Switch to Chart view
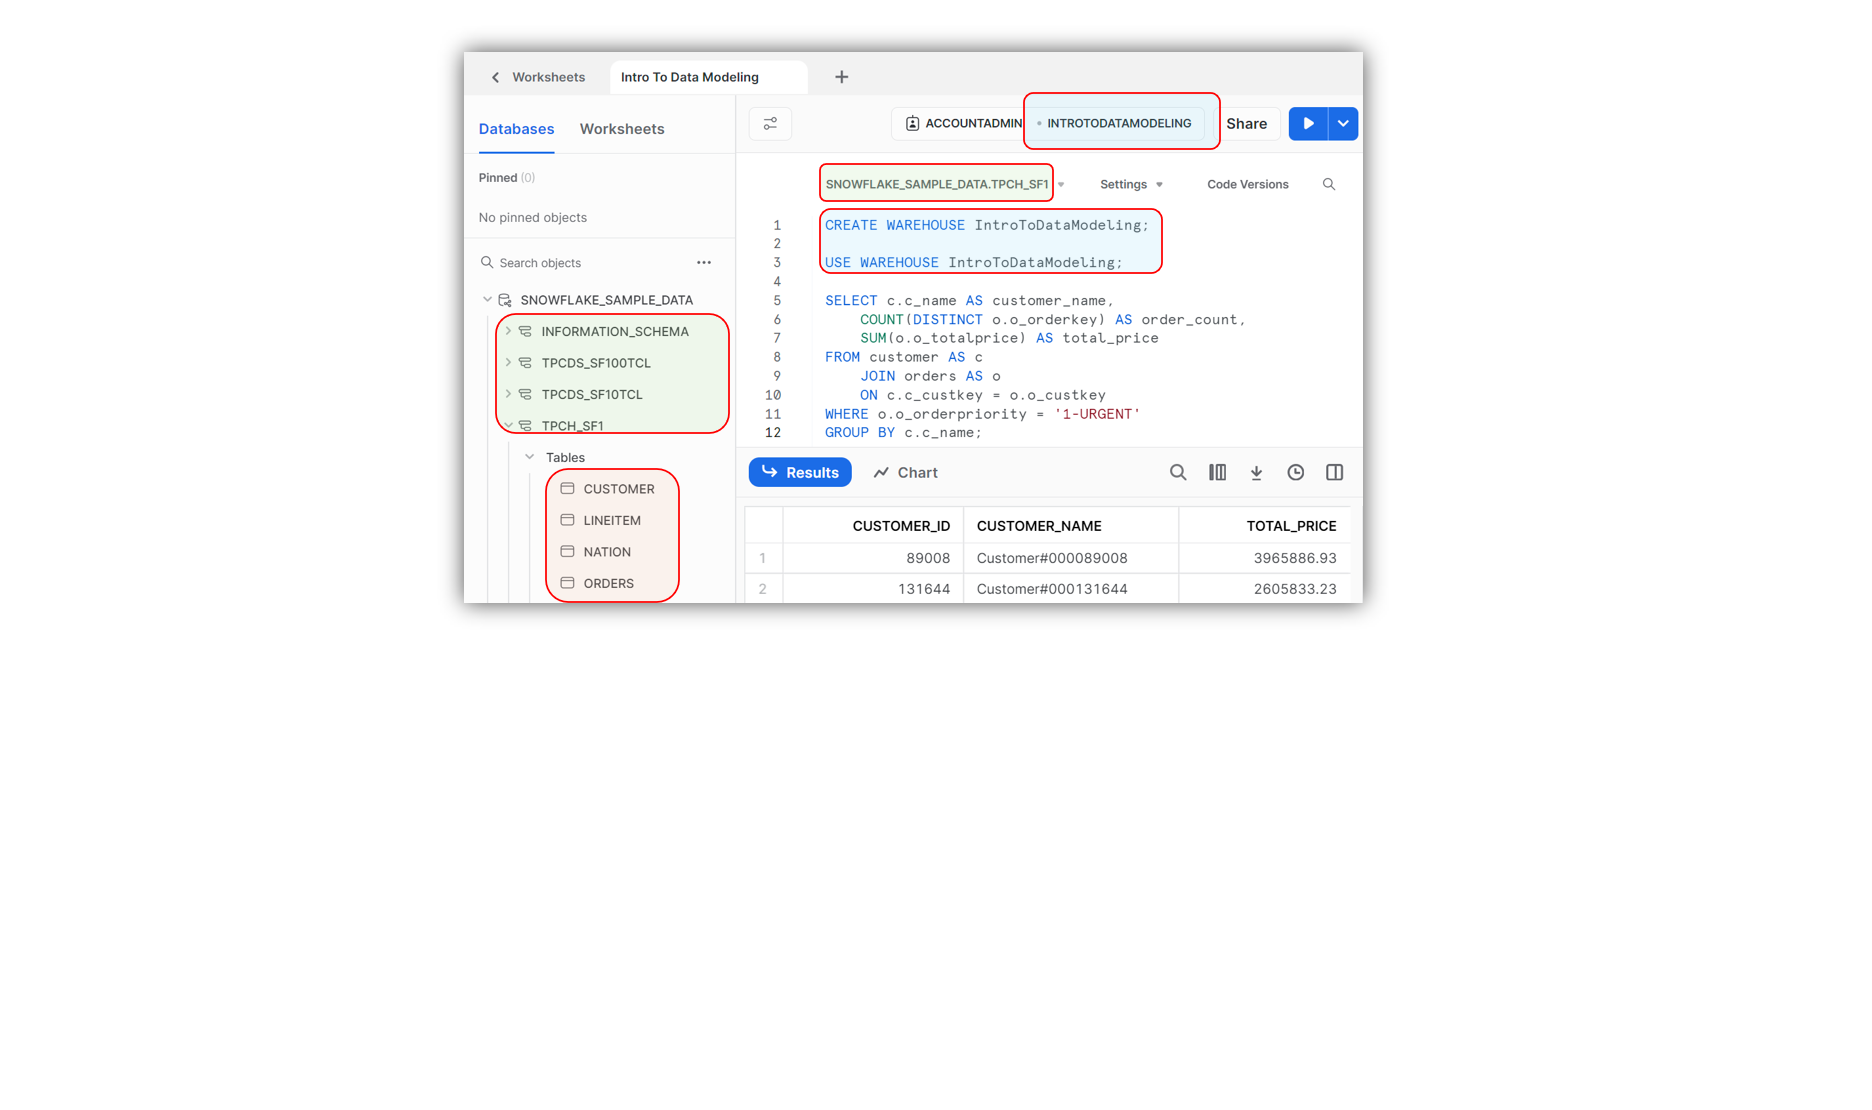 click(x=906, y=472)
